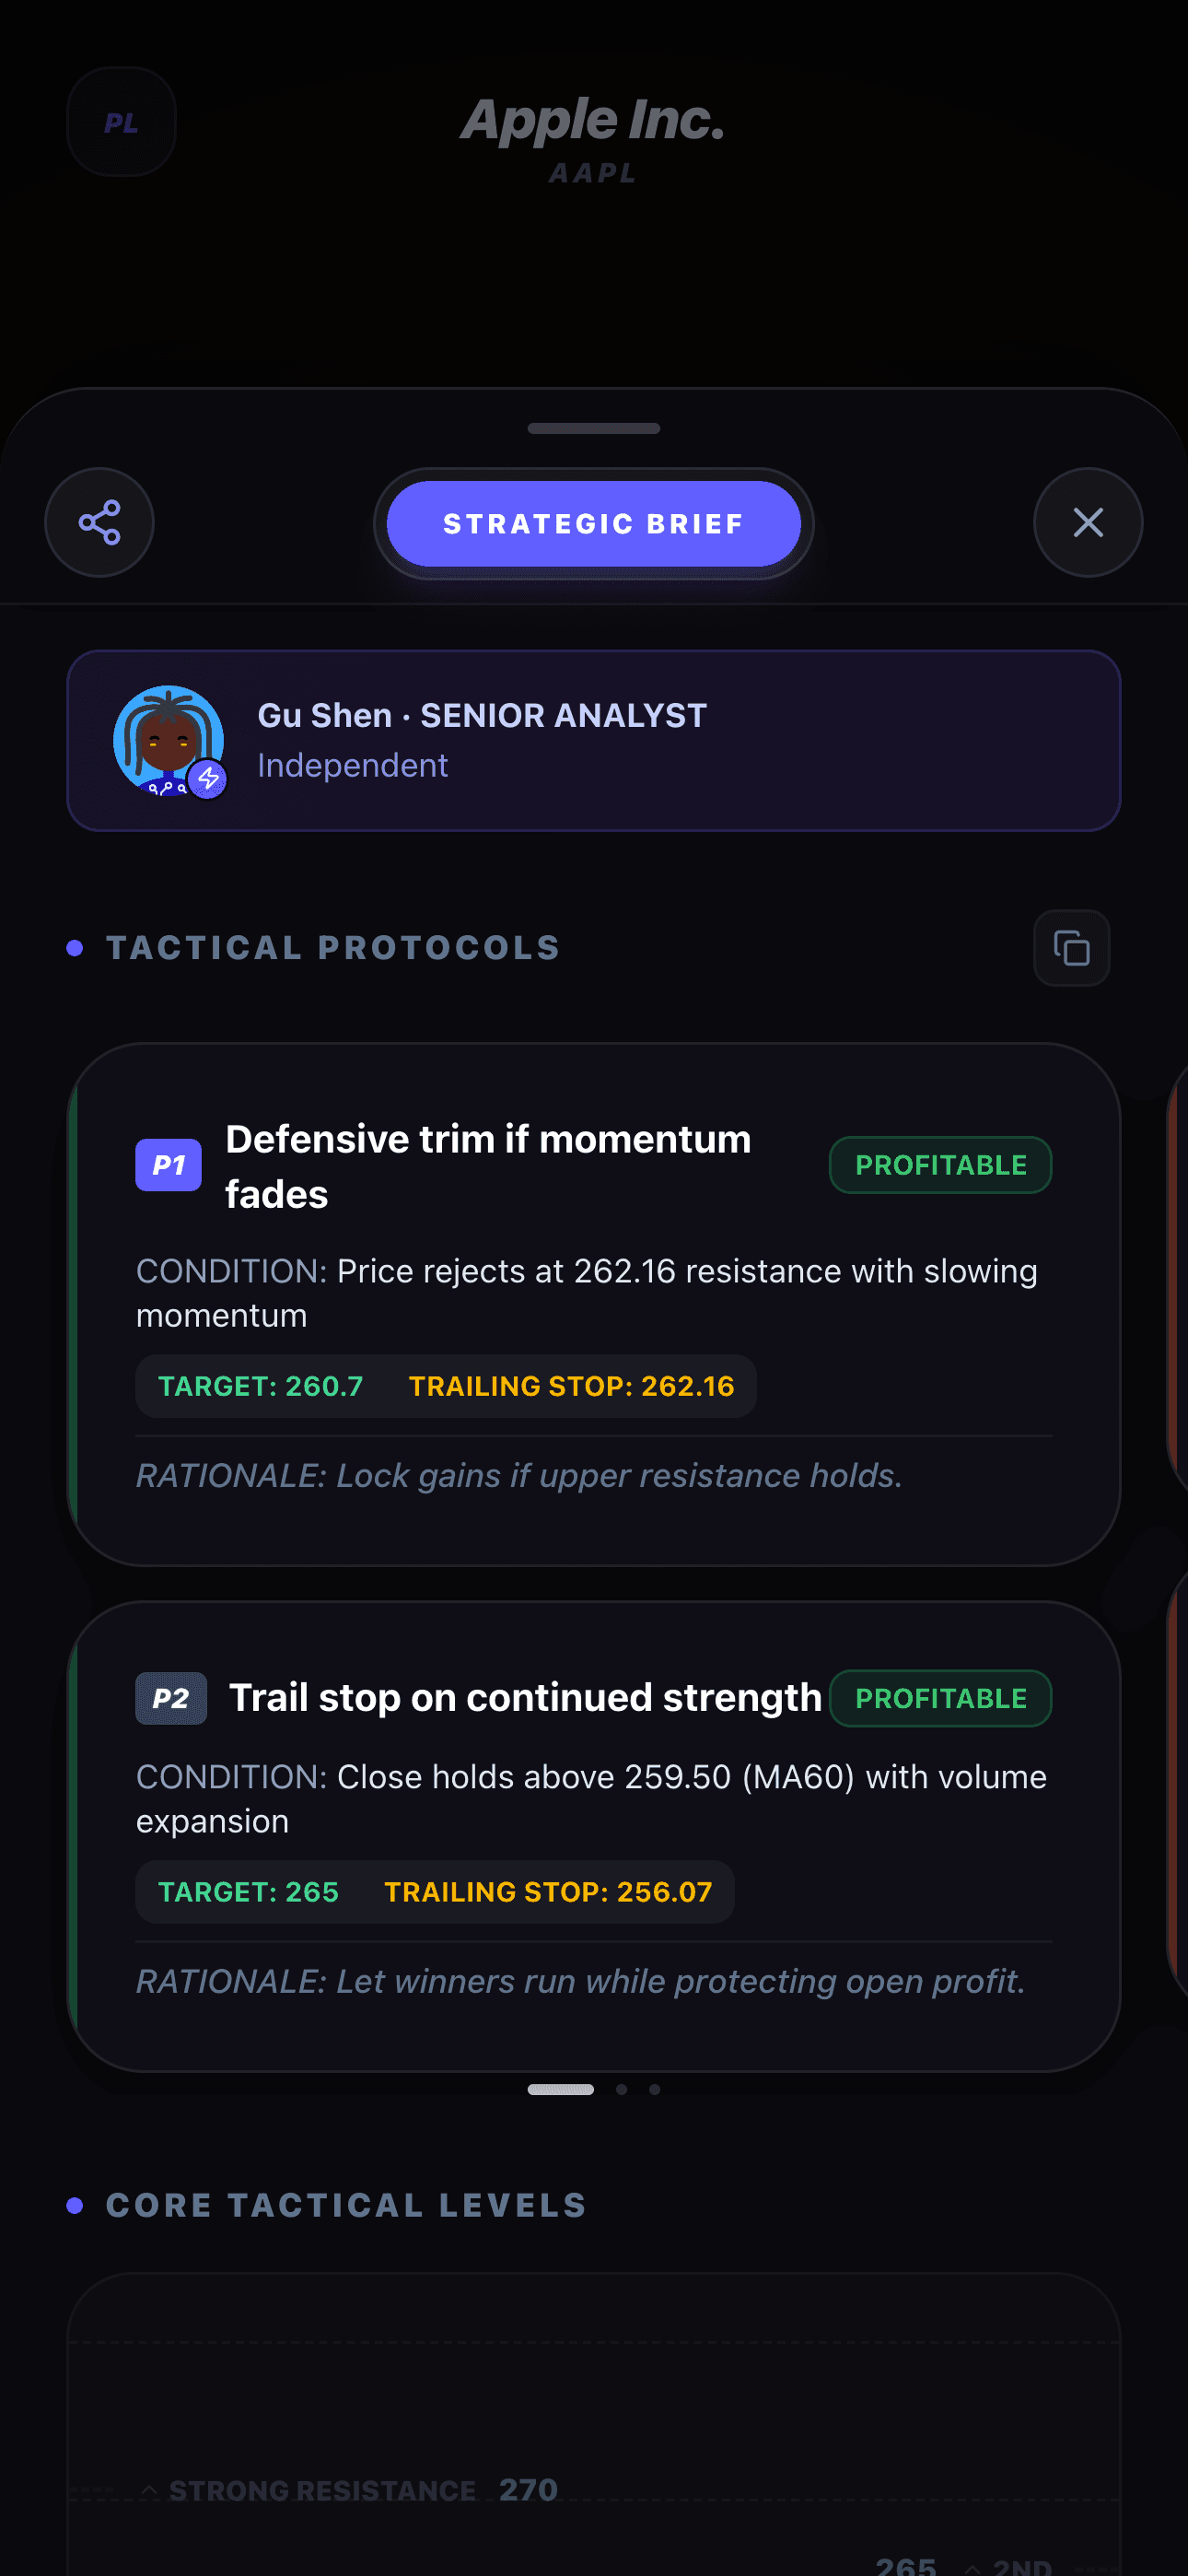Select the P1 protocol badge
1188x2576 pixels.
pos(168,1164)
